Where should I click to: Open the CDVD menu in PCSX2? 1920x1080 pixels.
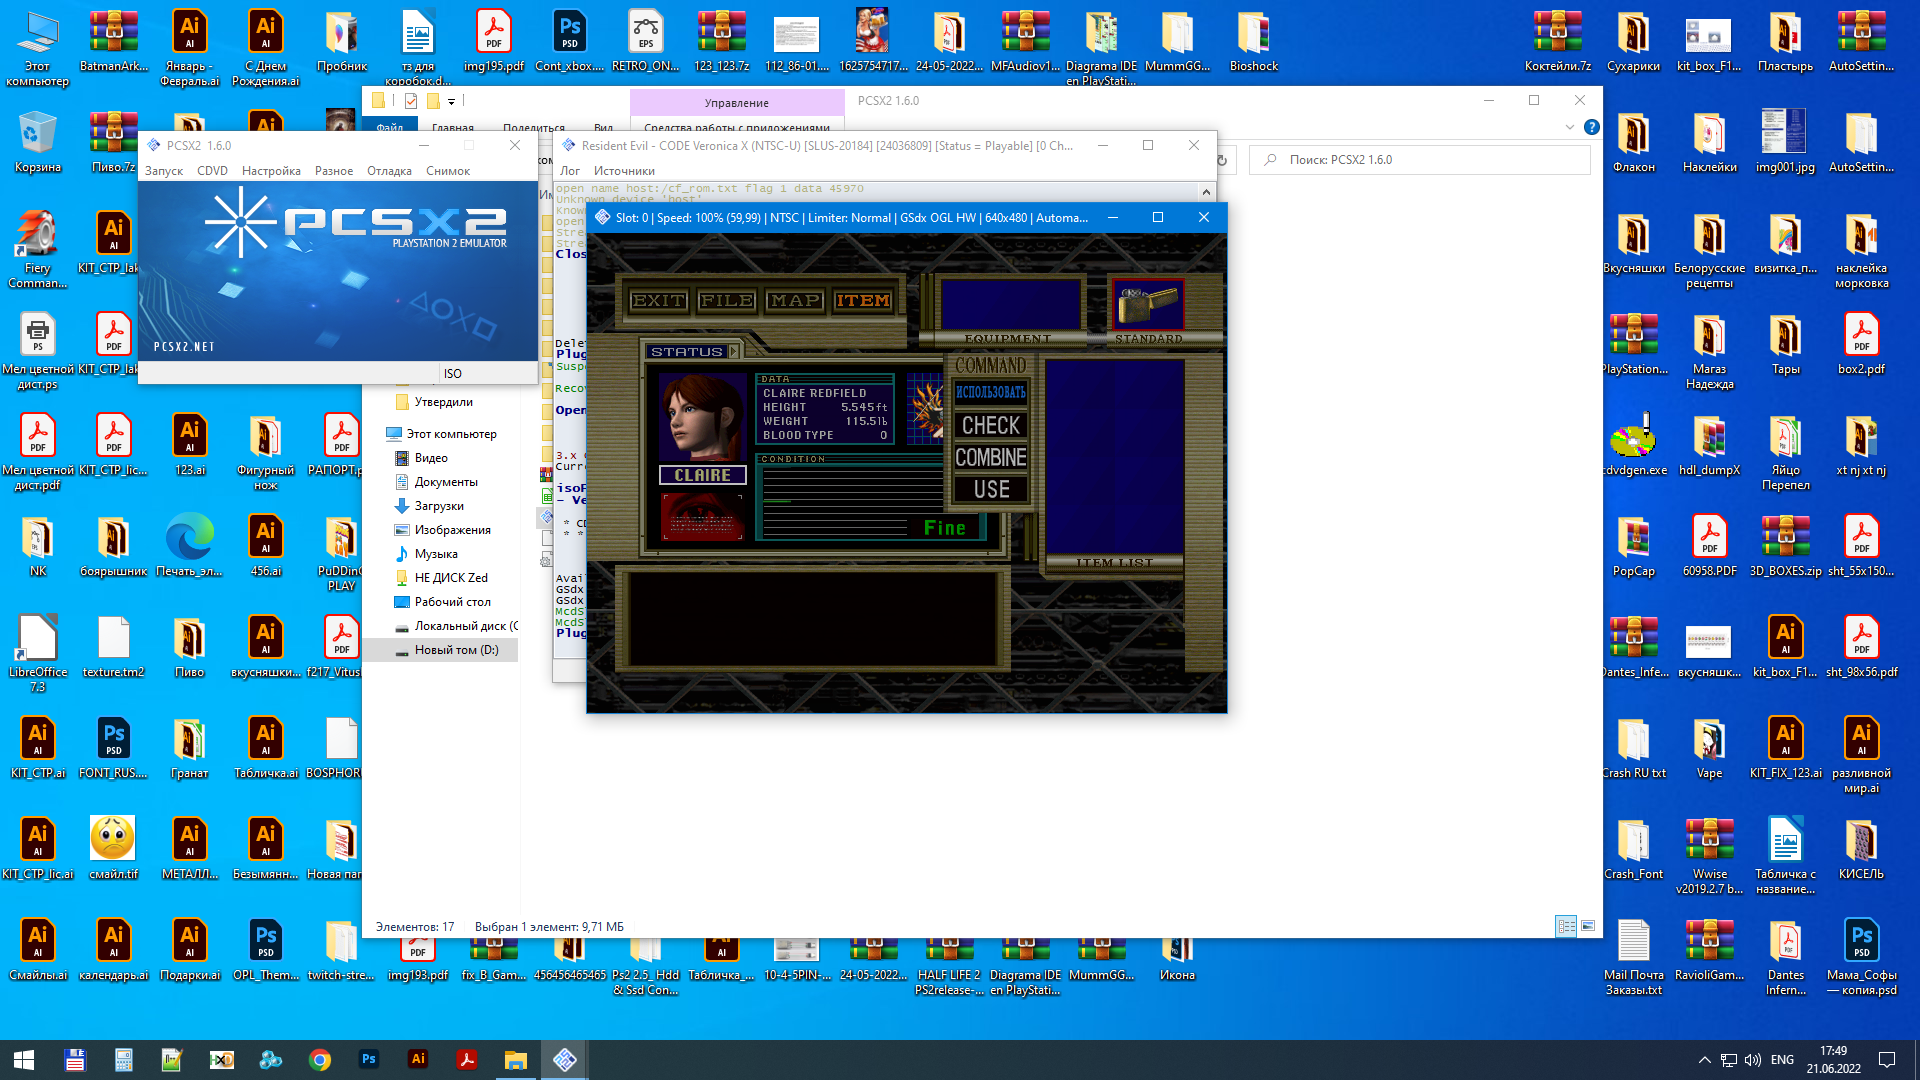(212, 171)
